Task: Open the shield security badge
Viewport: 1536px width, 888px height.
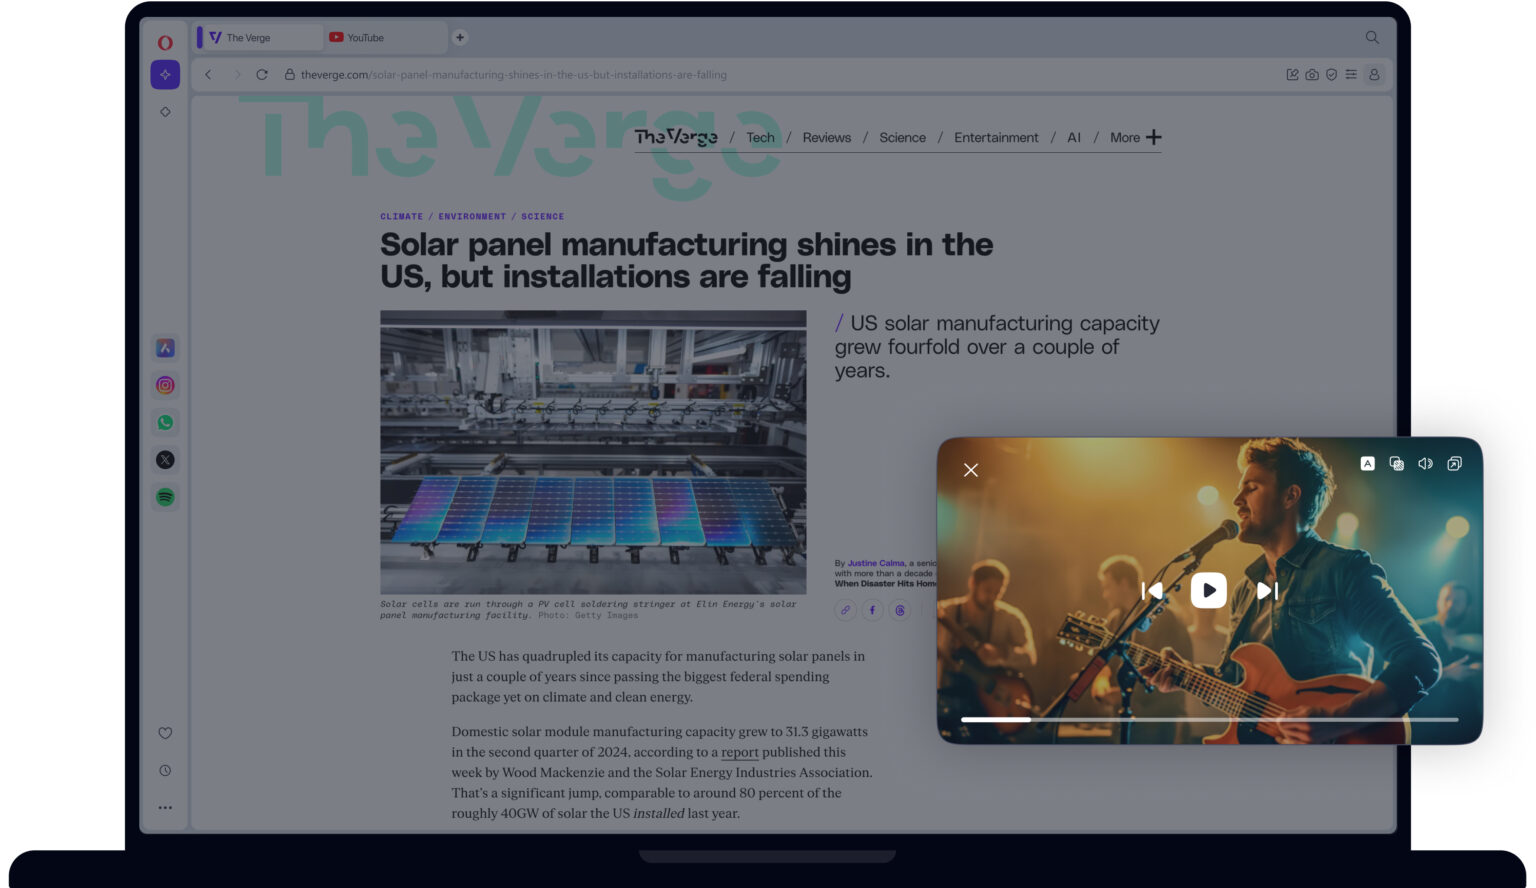Action: click(1331, 74)
